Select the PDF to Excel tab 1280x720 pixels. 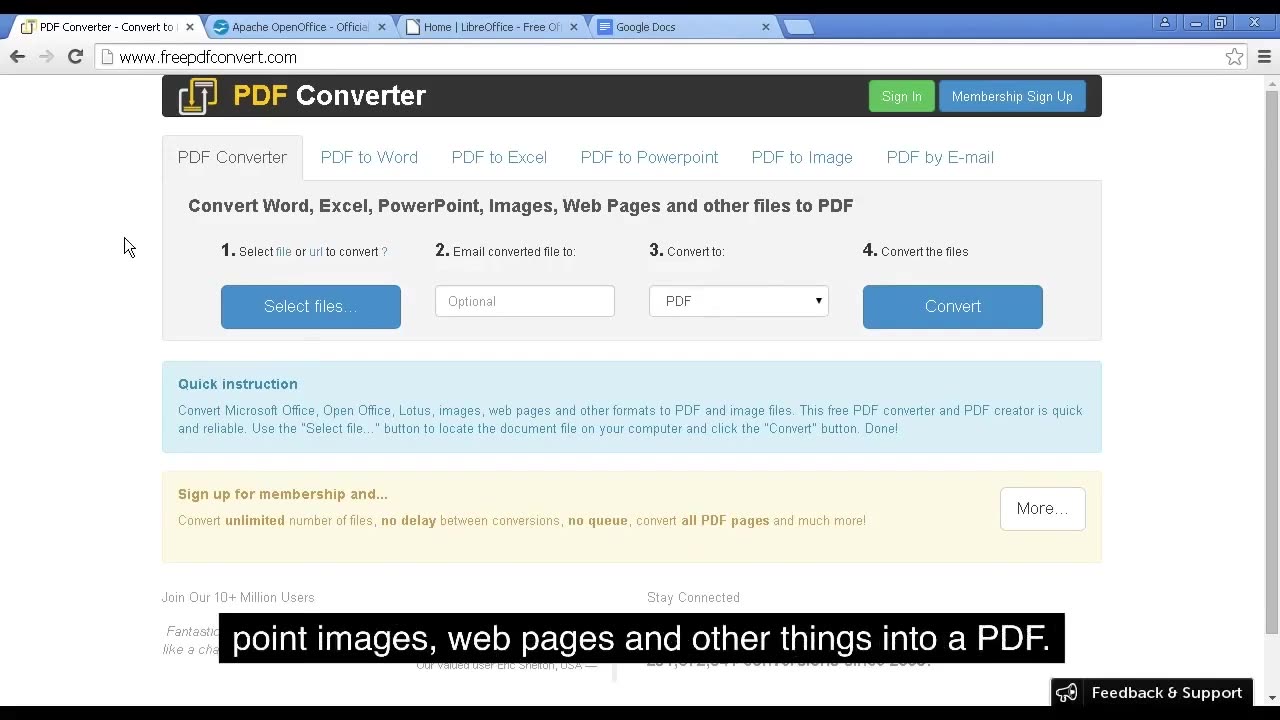[499, 157]
